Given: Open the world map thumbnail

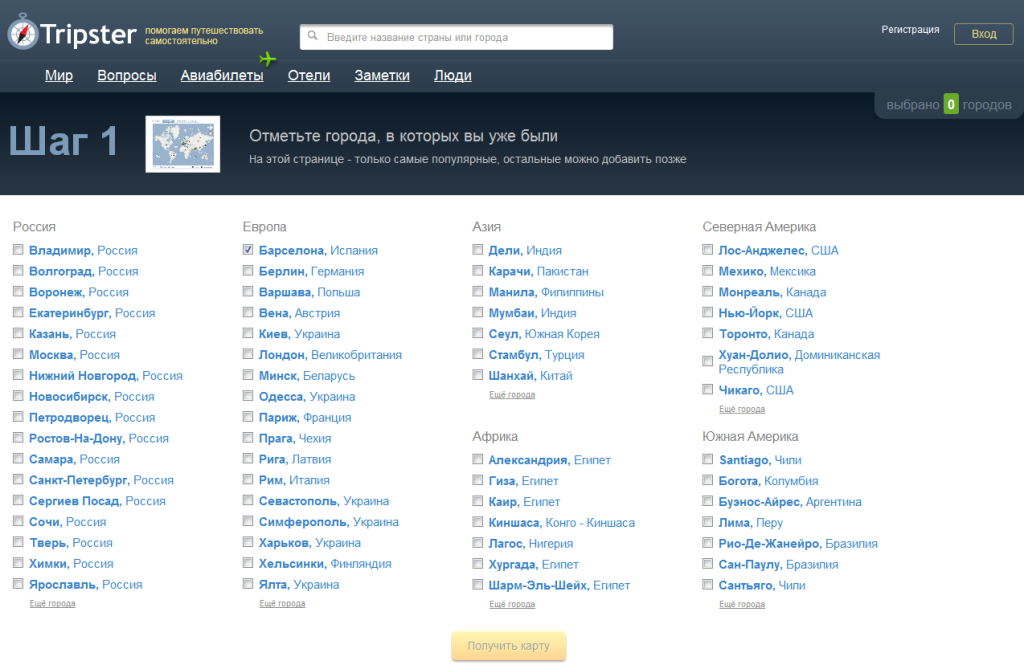Looking at the screenshot, I should (182, 143).
